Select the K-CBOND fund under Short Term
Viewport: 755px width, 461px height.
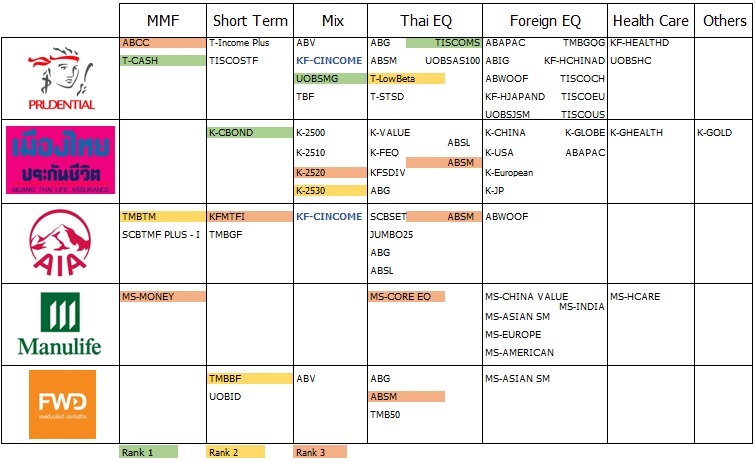click(x=249, y=133)
